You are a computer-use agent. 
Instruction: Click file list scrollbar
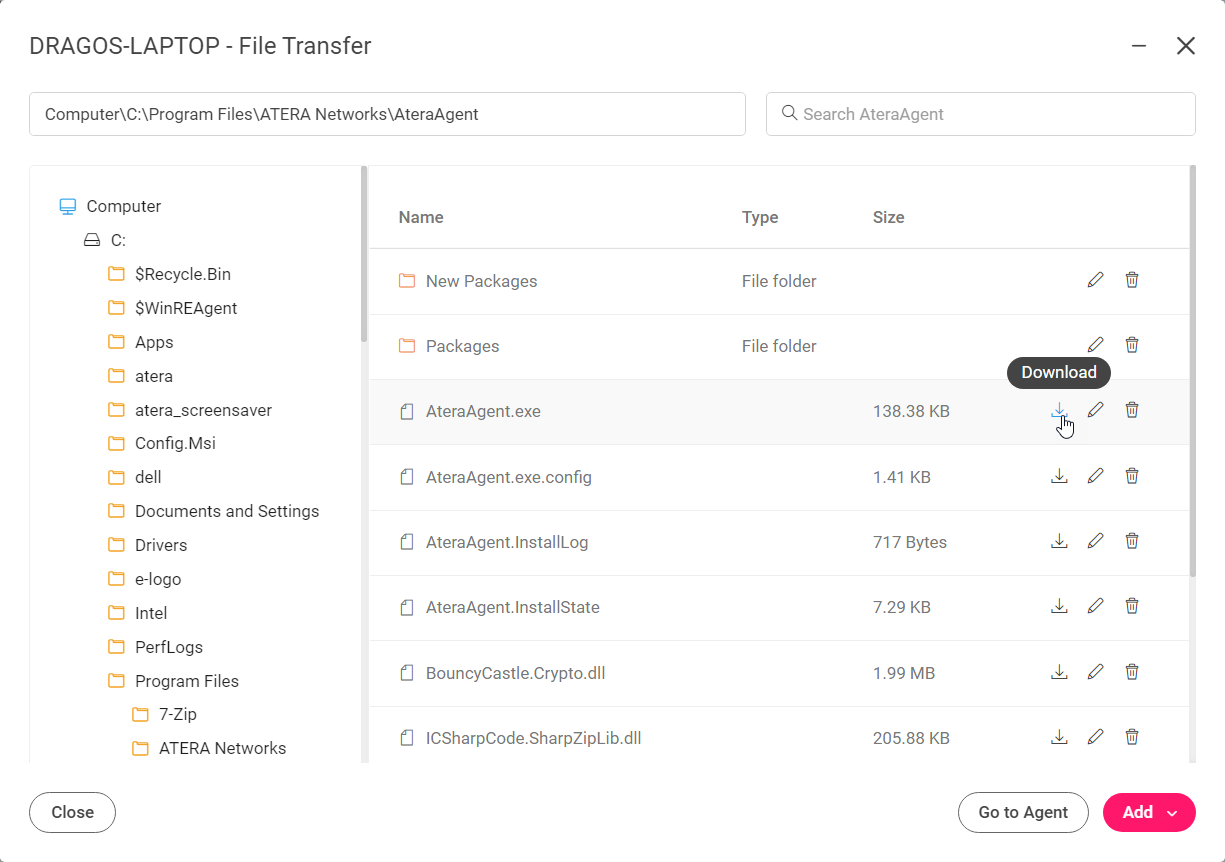1192,371
